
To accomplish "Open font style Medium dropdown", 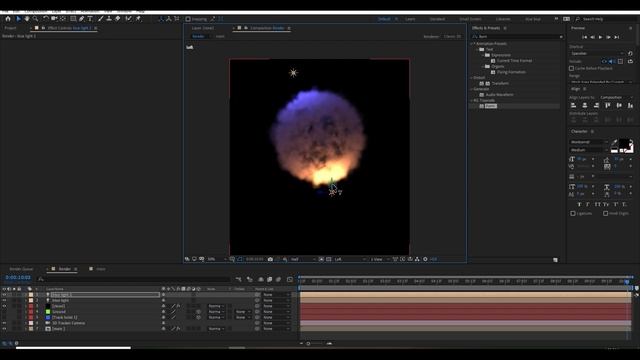I will coord(589,150).
